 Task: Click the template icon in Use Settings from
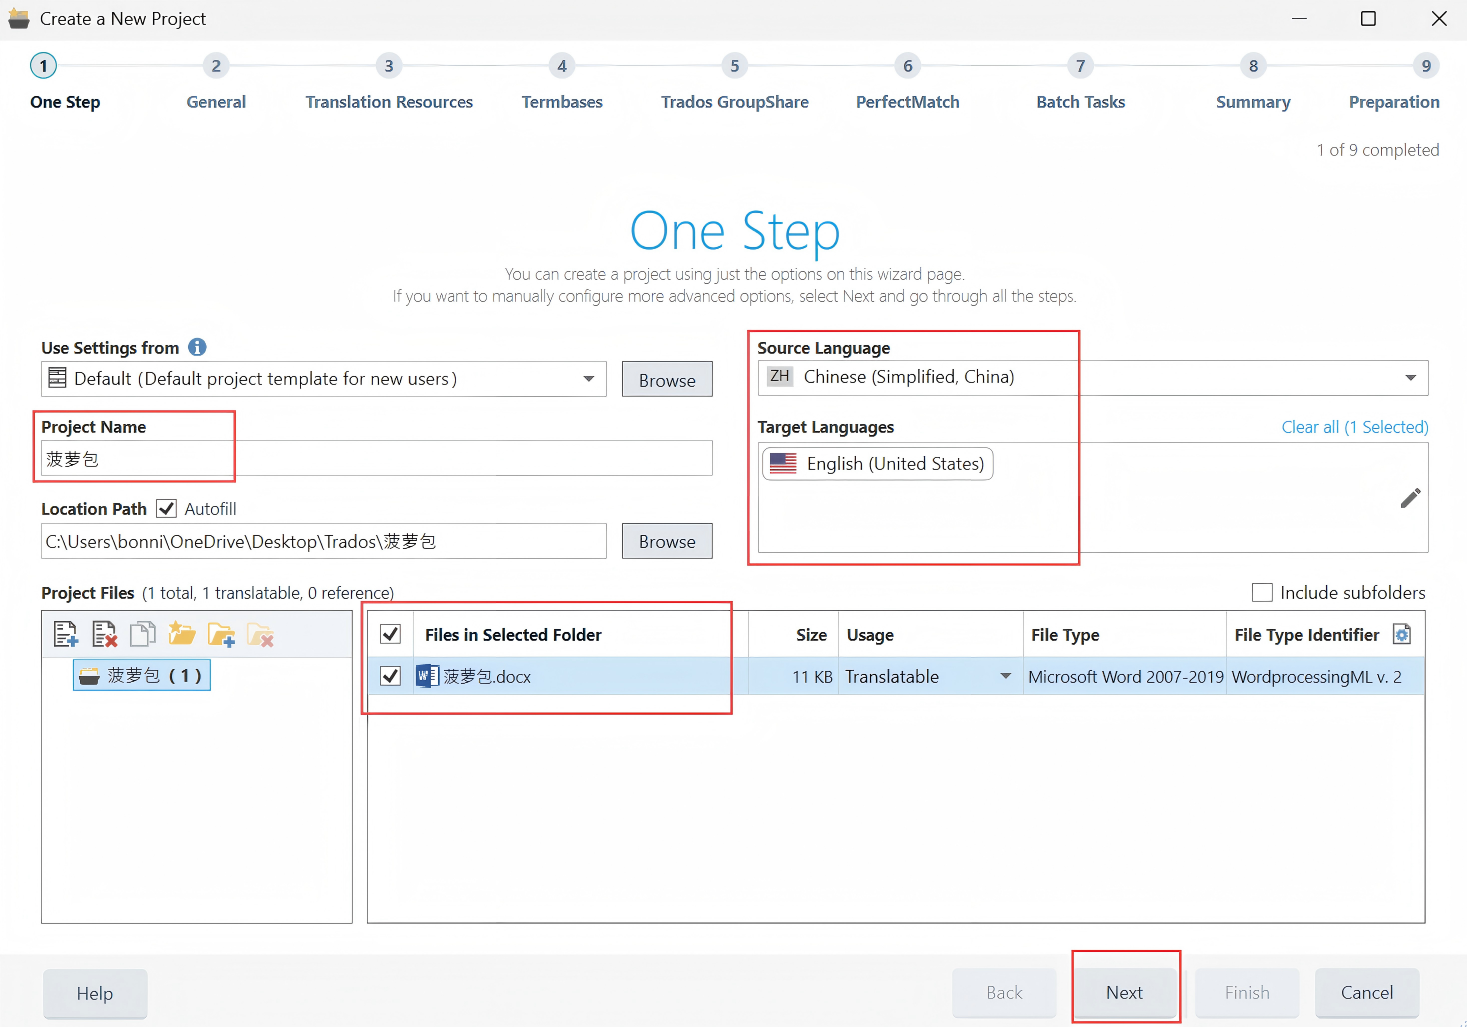58,378
